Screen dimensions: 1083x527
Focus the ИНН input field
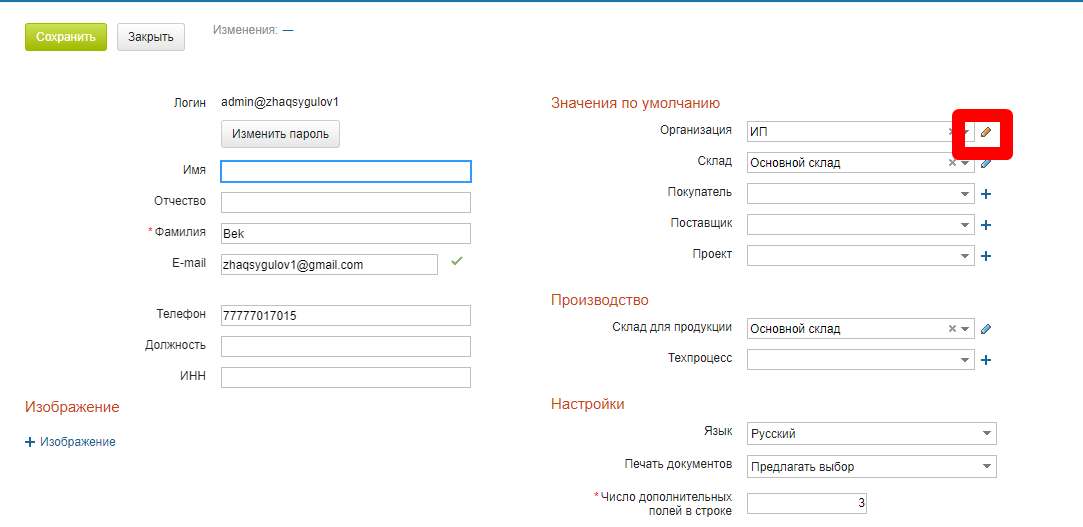point(346,378)
